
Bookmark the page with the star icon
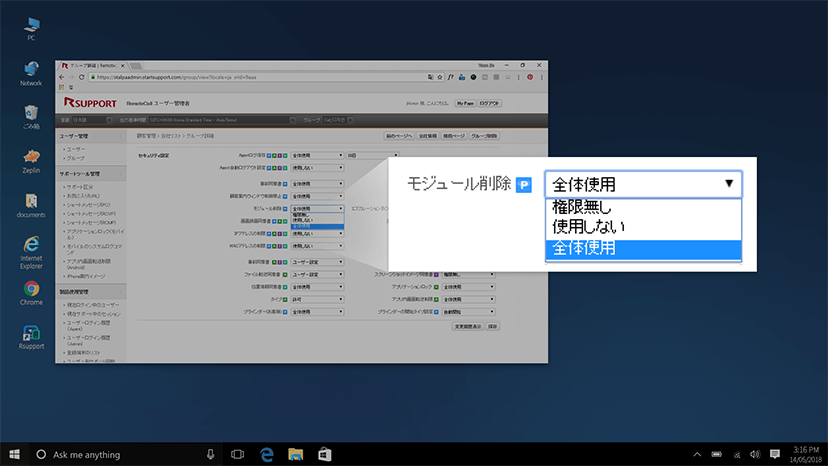439,77
